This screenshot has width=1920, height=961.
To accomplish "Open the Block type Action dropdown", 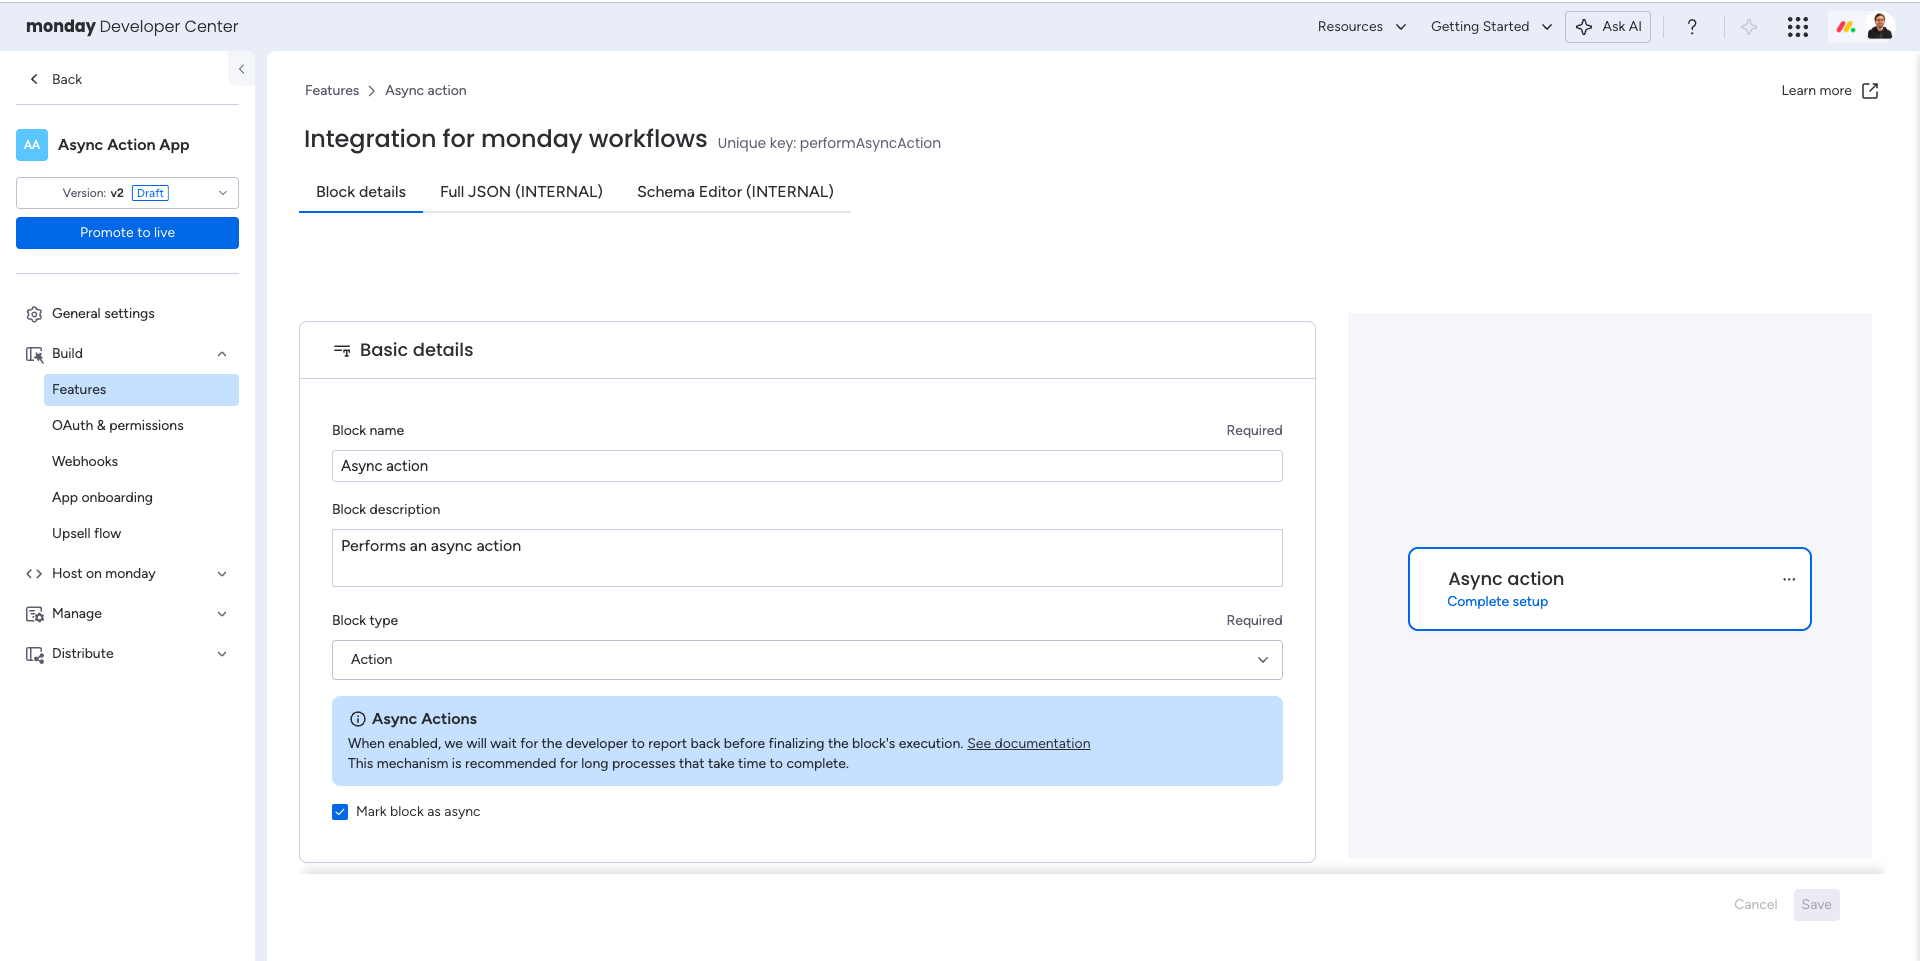I will click(x=807, y=660).
